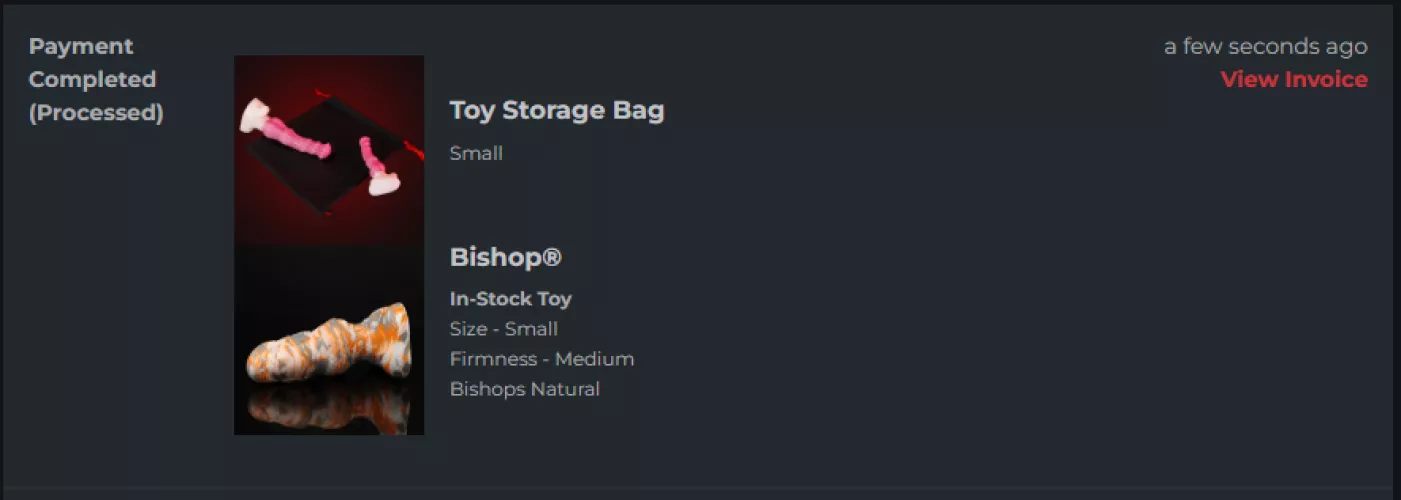Click the Small size under Toy Storage Bag

[476, 154]
